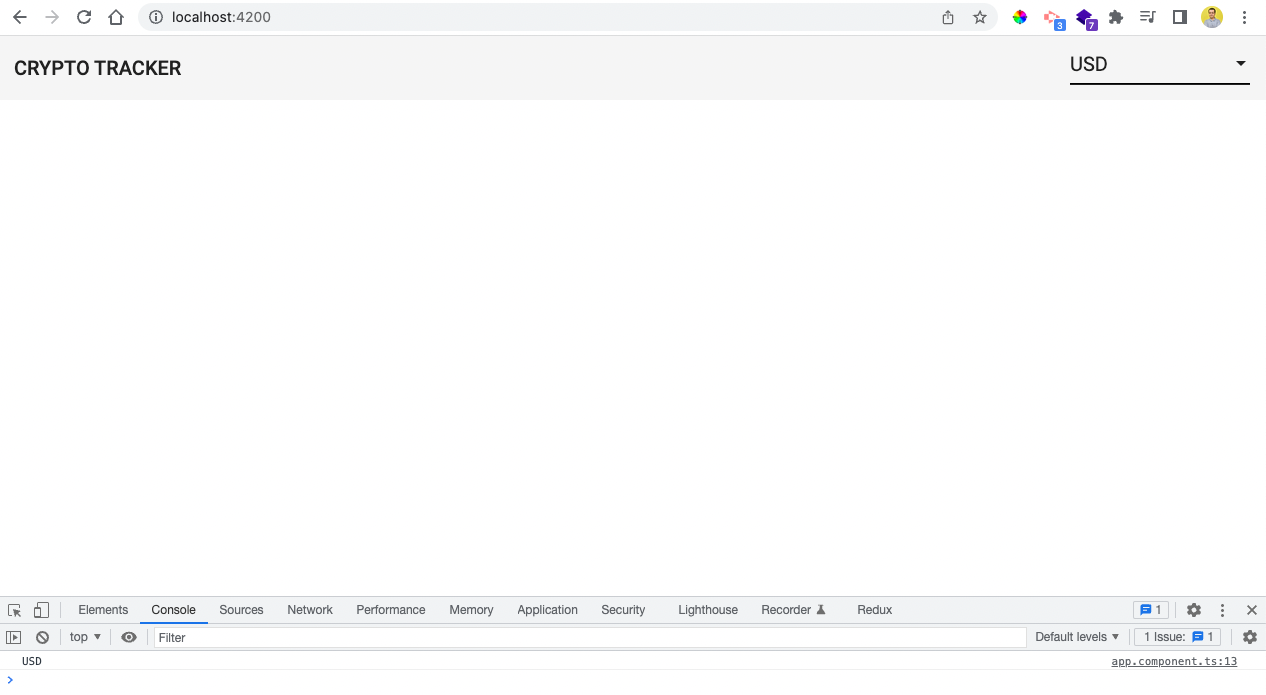Viewport: 1266px width, 695px height.
Task: Share this page from address bar
Action: 948,17
